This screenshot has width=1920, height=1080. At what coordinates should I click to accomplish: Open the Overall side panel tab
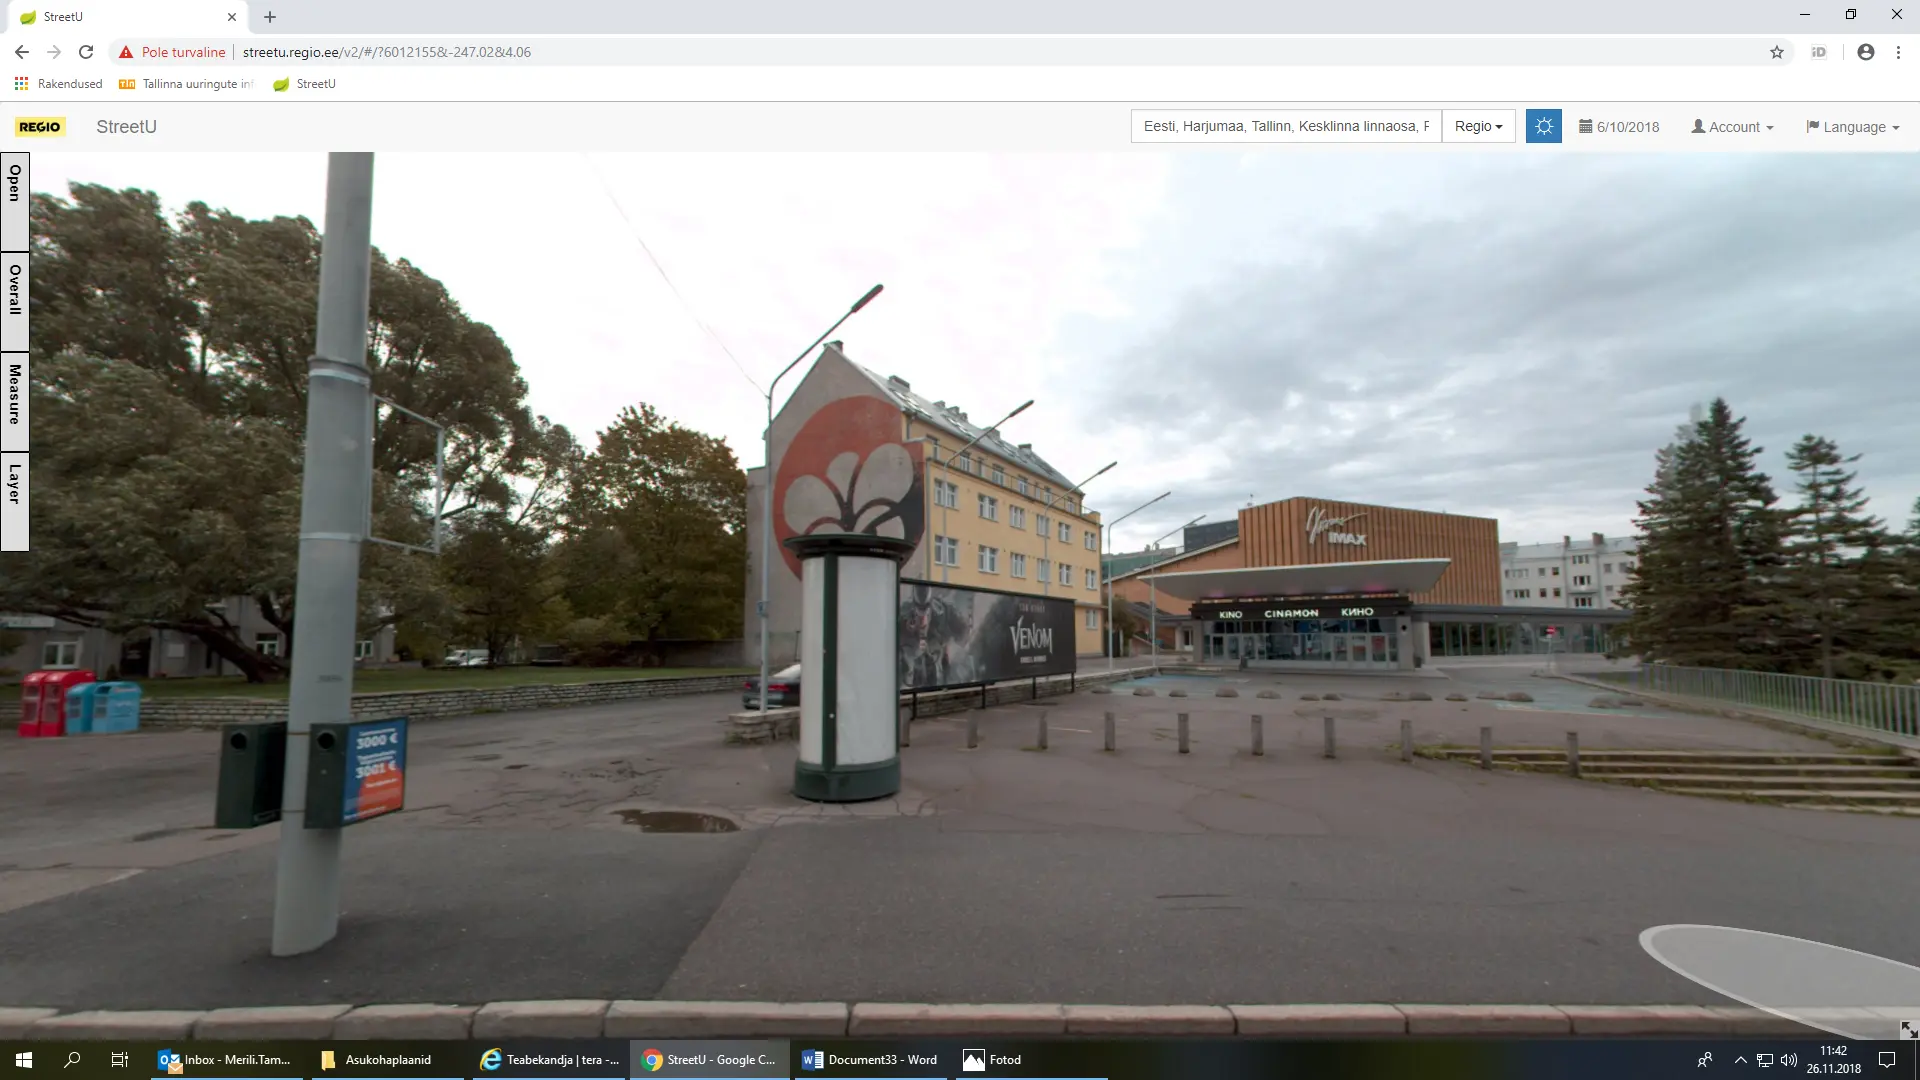[15, 300]
